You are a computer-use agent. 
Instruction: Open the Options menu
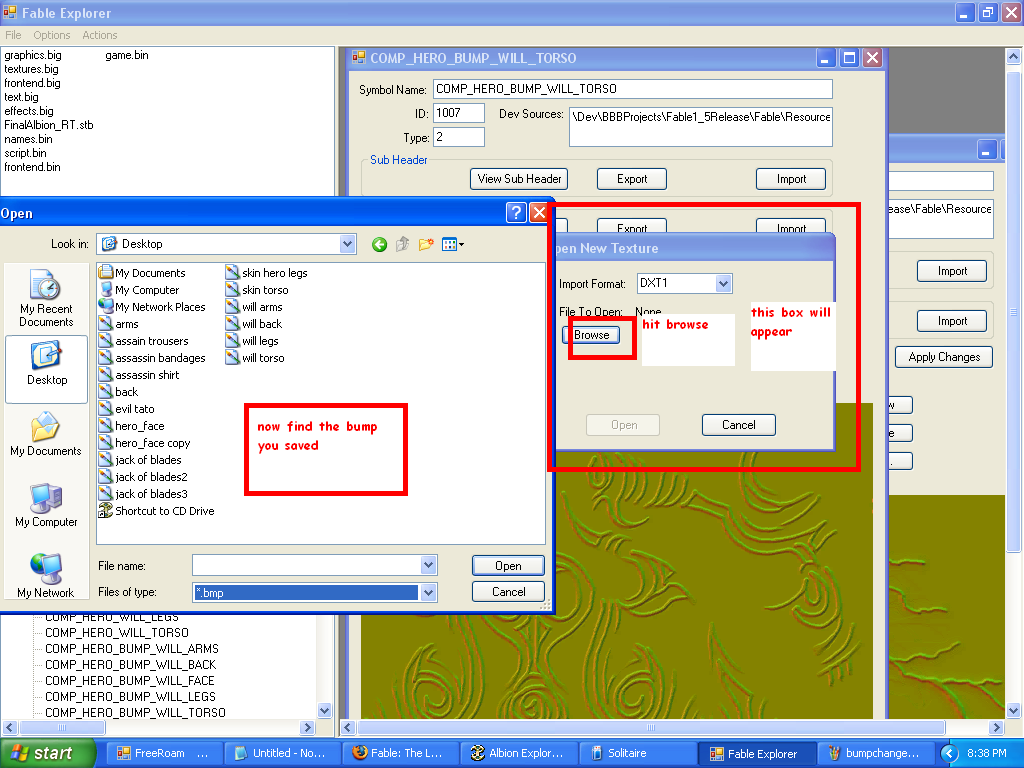(52, 35)
